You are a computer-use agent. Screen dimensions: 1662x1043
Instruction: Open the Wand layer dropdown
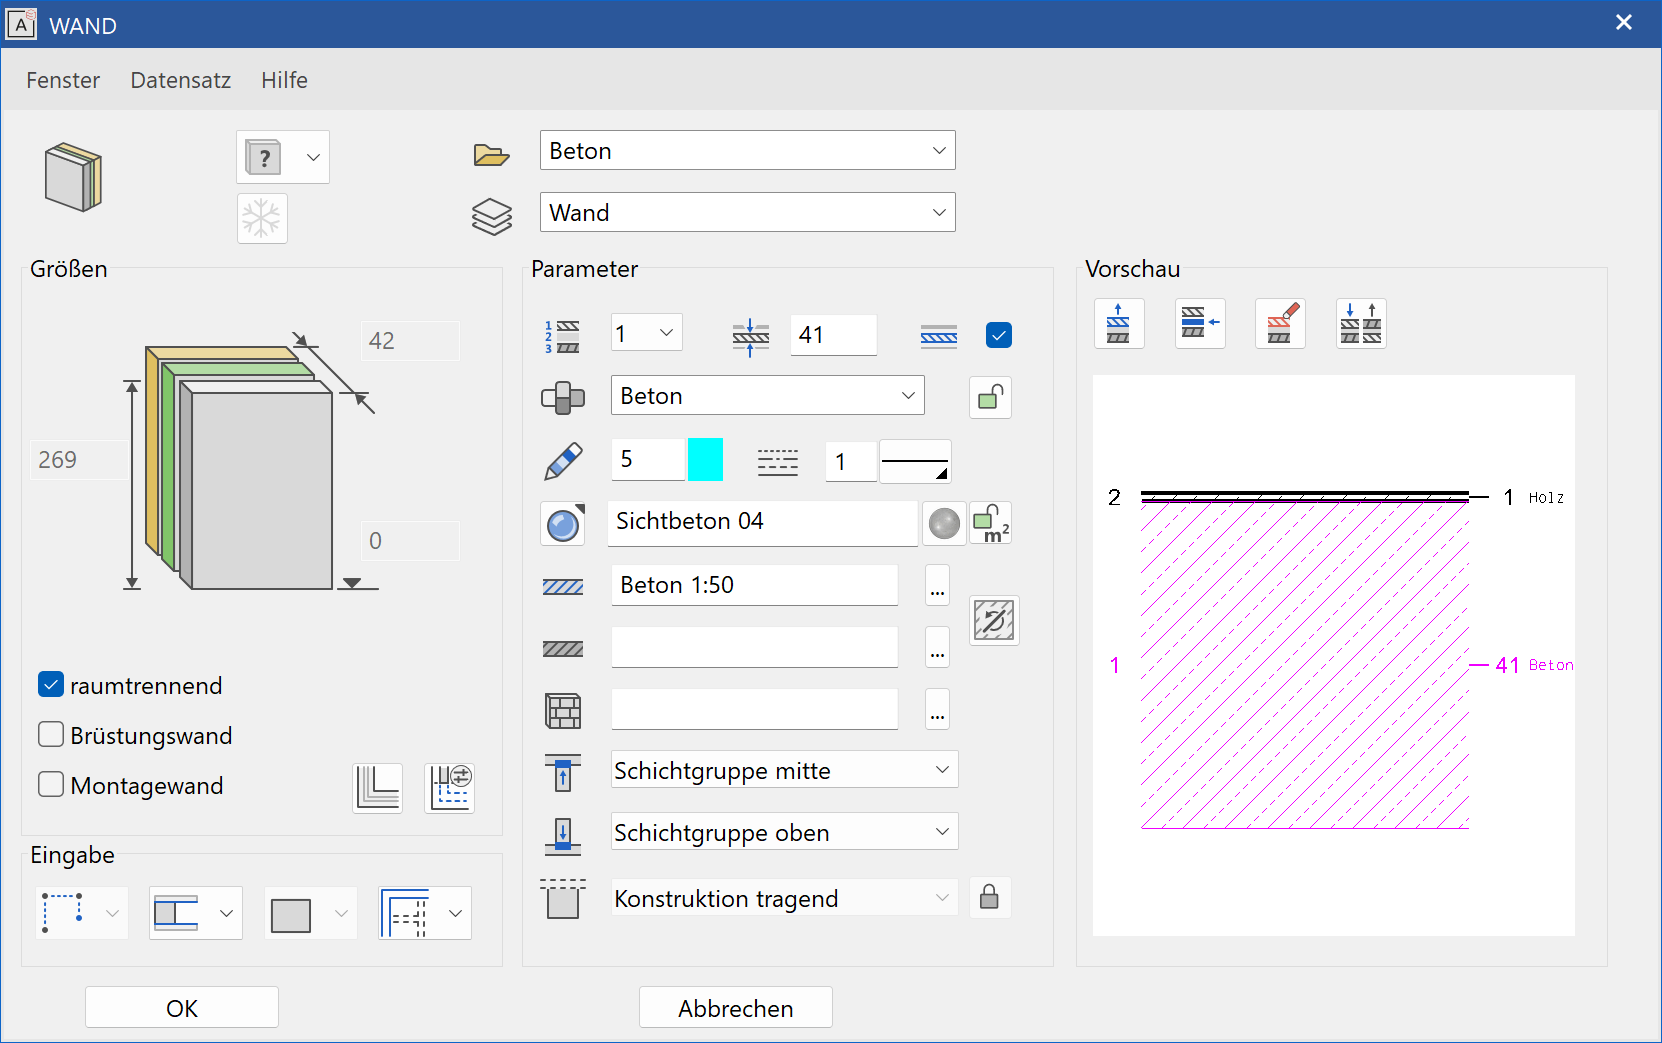pos(748,212)
